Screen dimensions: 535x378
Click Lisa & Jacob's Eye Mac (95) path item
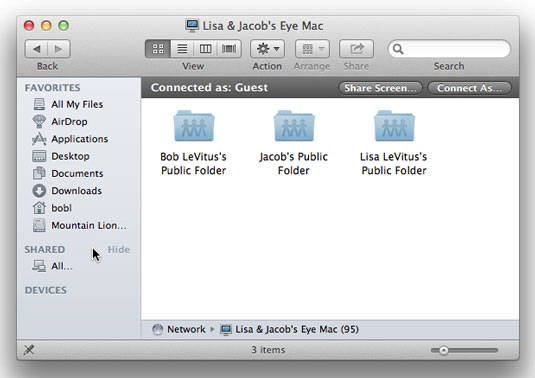point(297,330)
